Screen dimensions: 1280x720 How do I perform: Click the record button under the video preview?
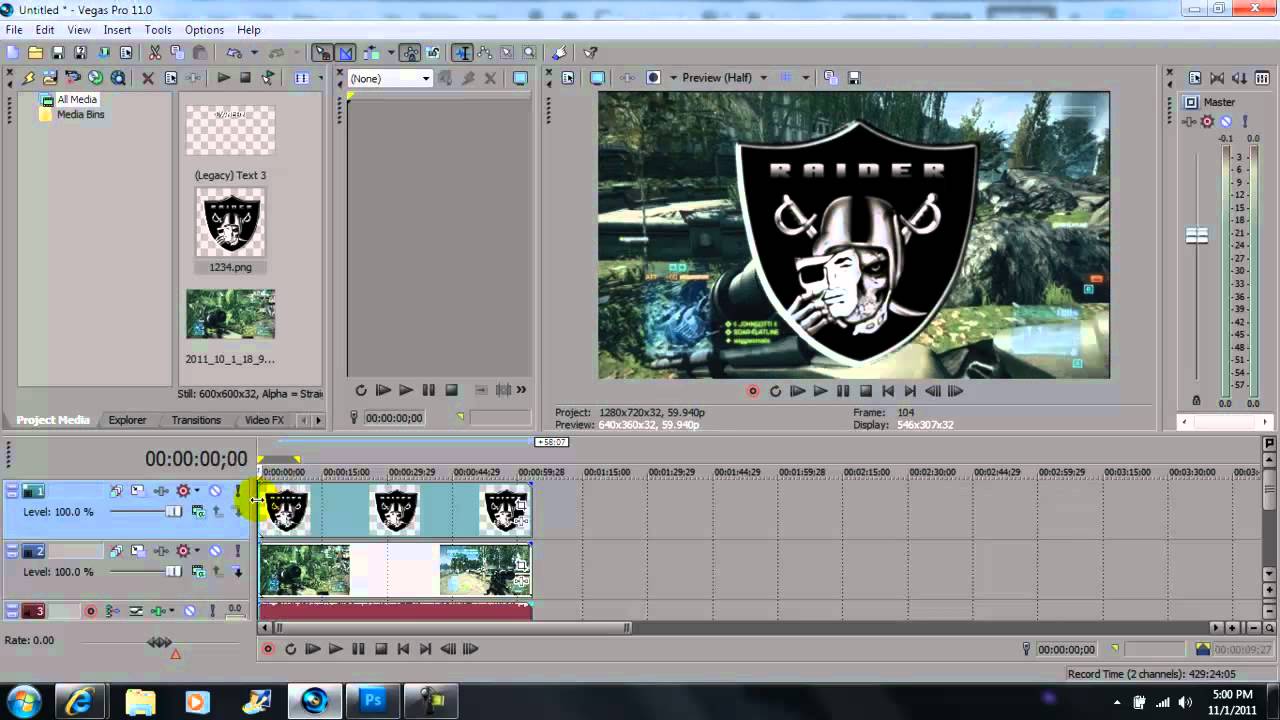(753, 391)
